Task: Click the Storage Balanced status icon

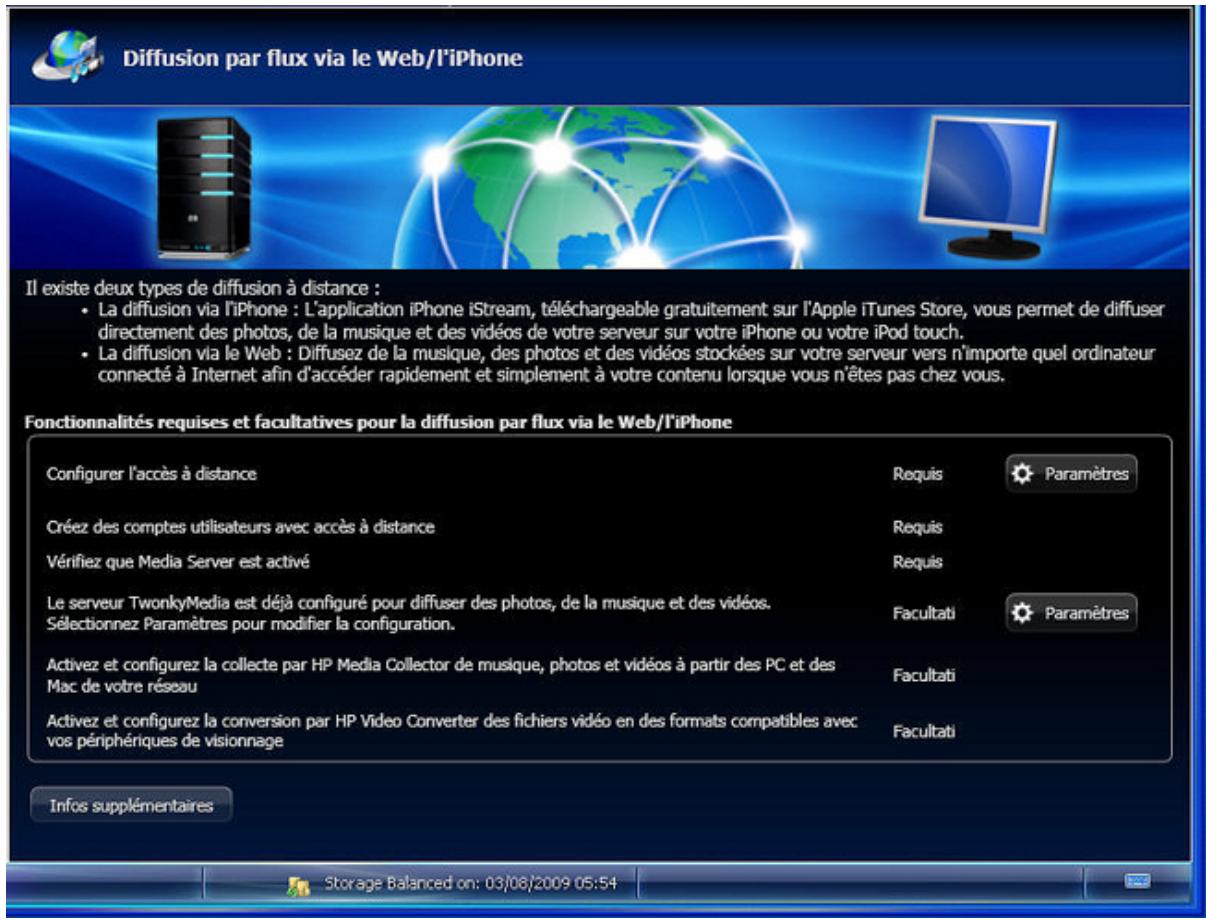Action: click(297, 885)
